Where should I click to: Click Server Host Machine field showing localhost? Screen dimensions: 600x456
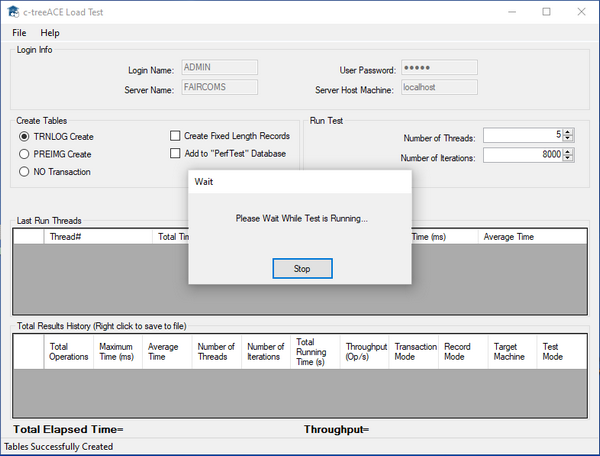[439, 87]
